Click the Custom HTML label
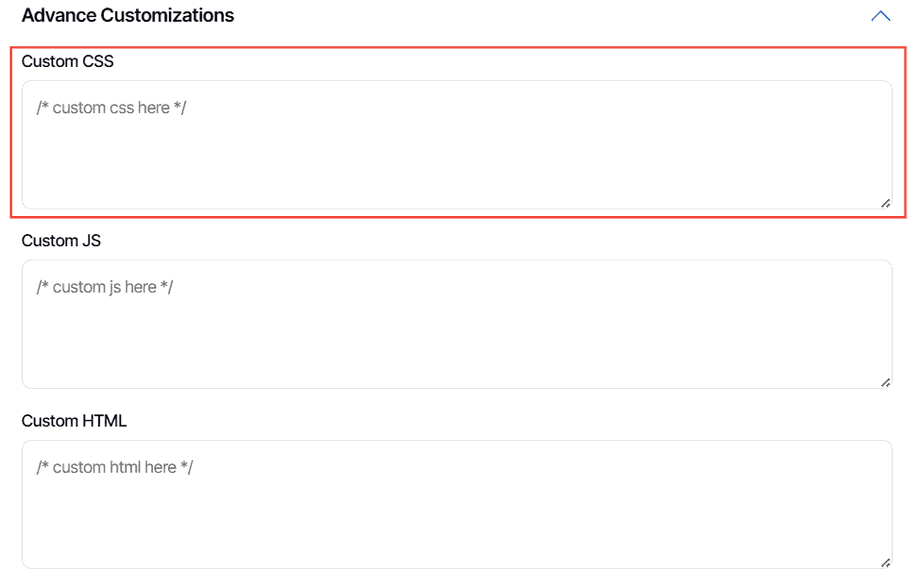The width and height of the screenshot is (920, 587). 74,421
